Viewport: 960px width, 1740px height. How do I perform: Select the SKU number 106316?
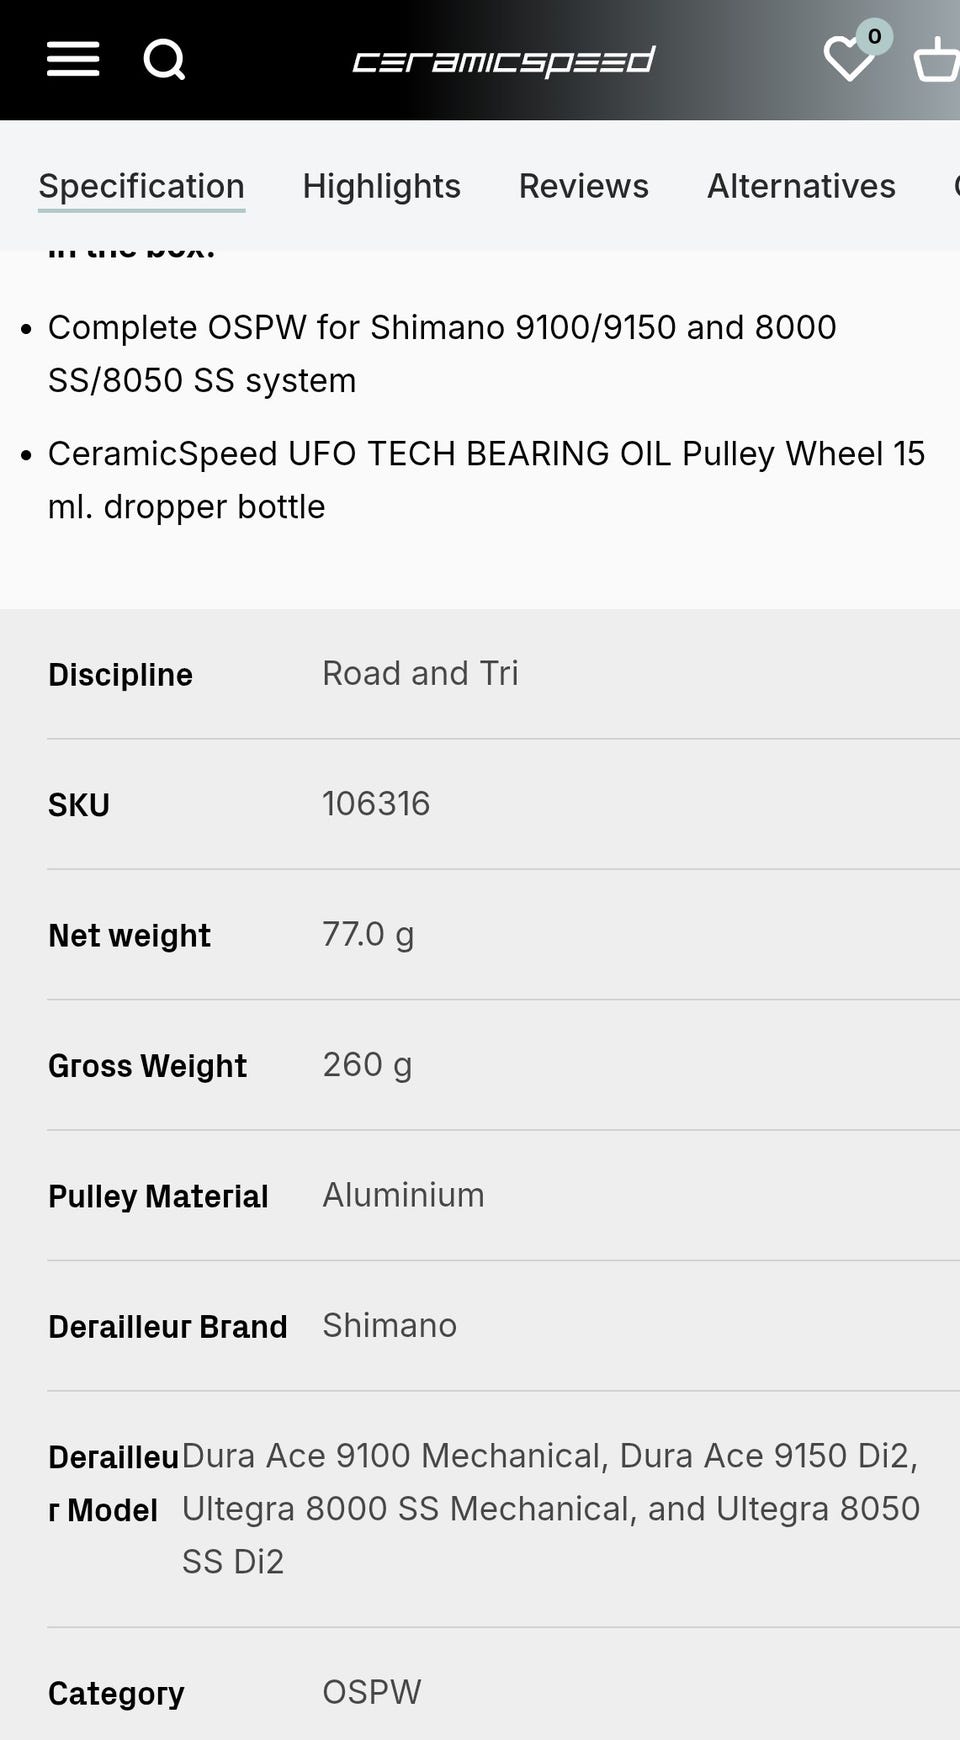[376, 804]
